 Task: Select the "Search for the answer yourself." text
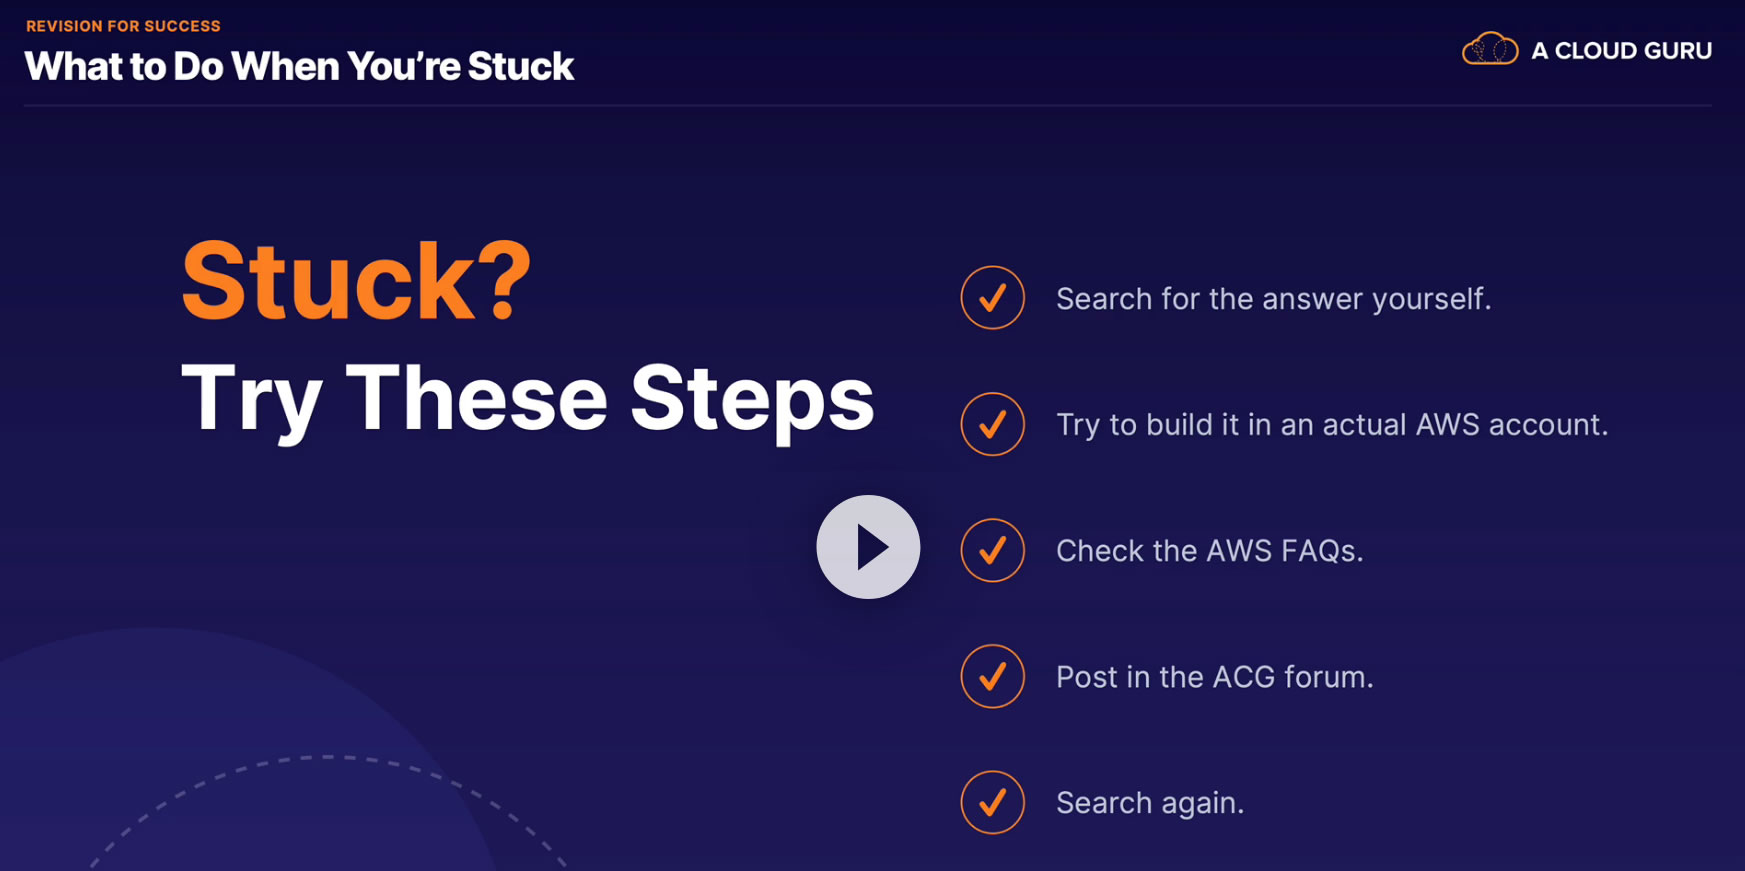pos(1273,299)
